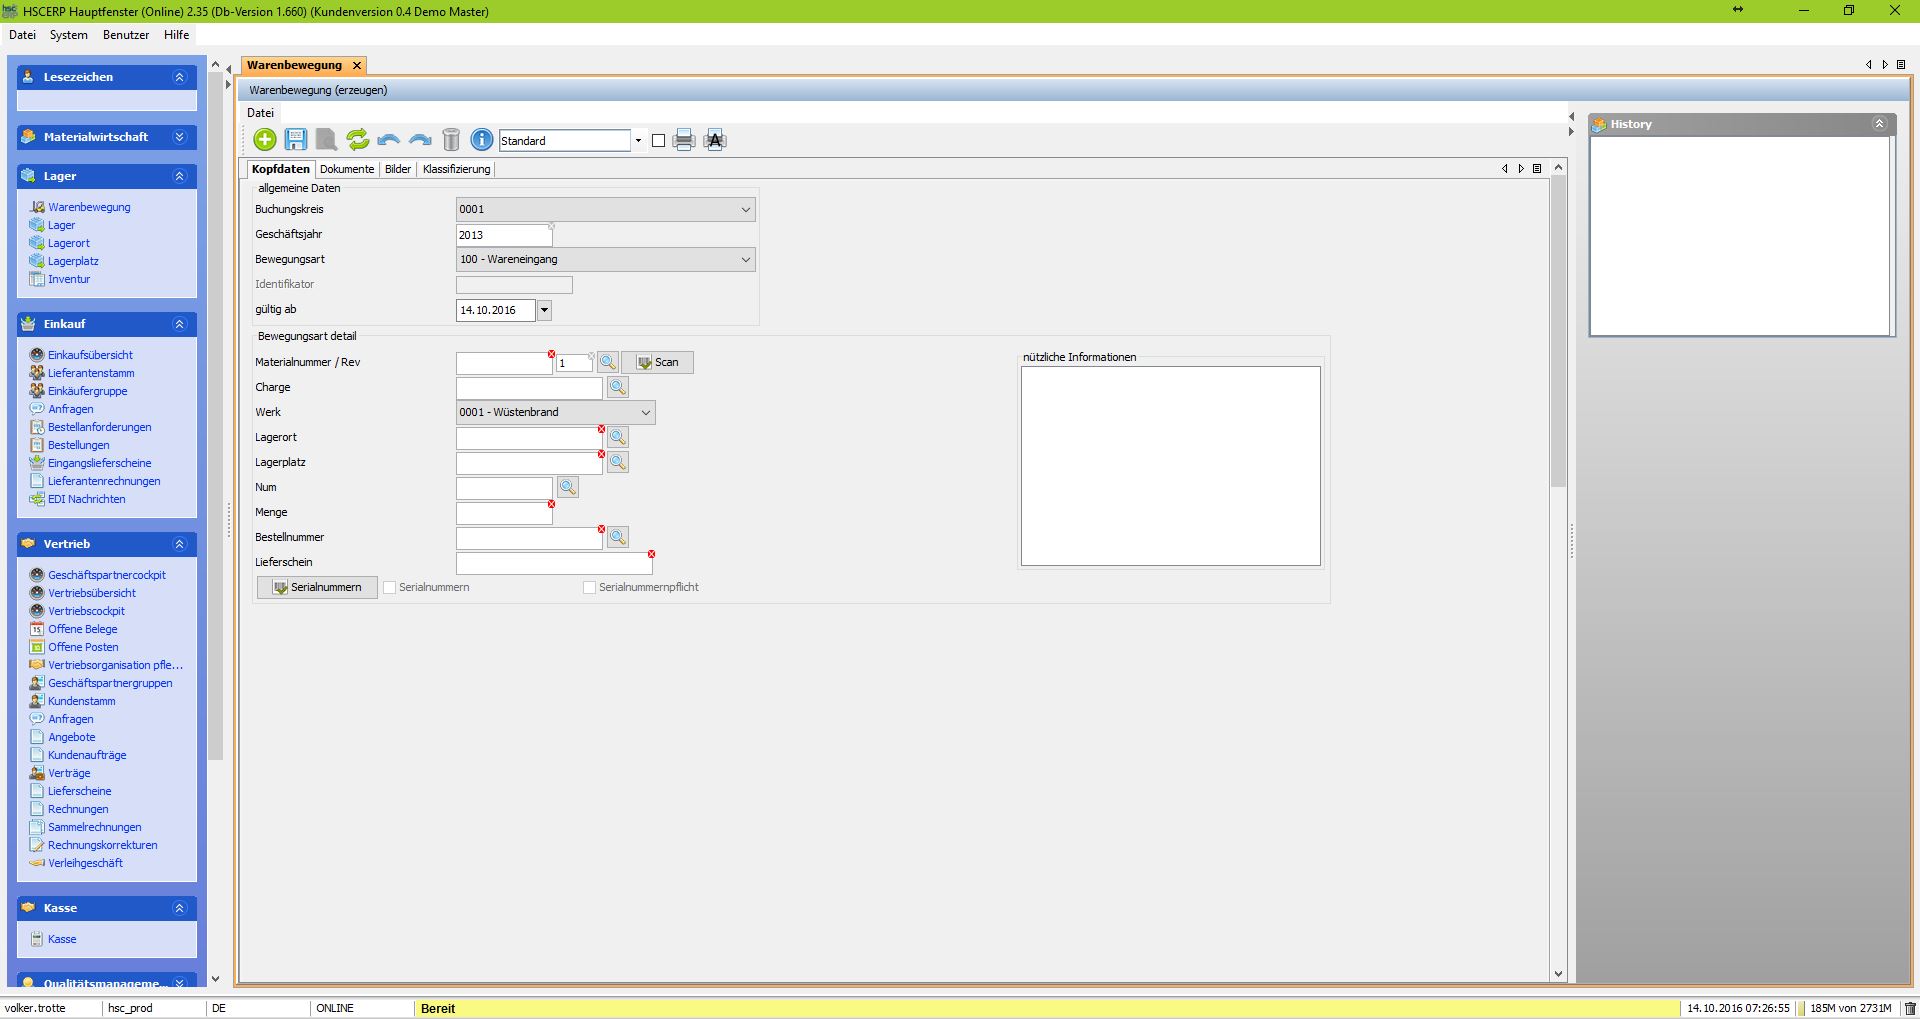Click the magnifier lookup icon beside Charge
The image size is (1920, 1019).
(x=618, y=387)
